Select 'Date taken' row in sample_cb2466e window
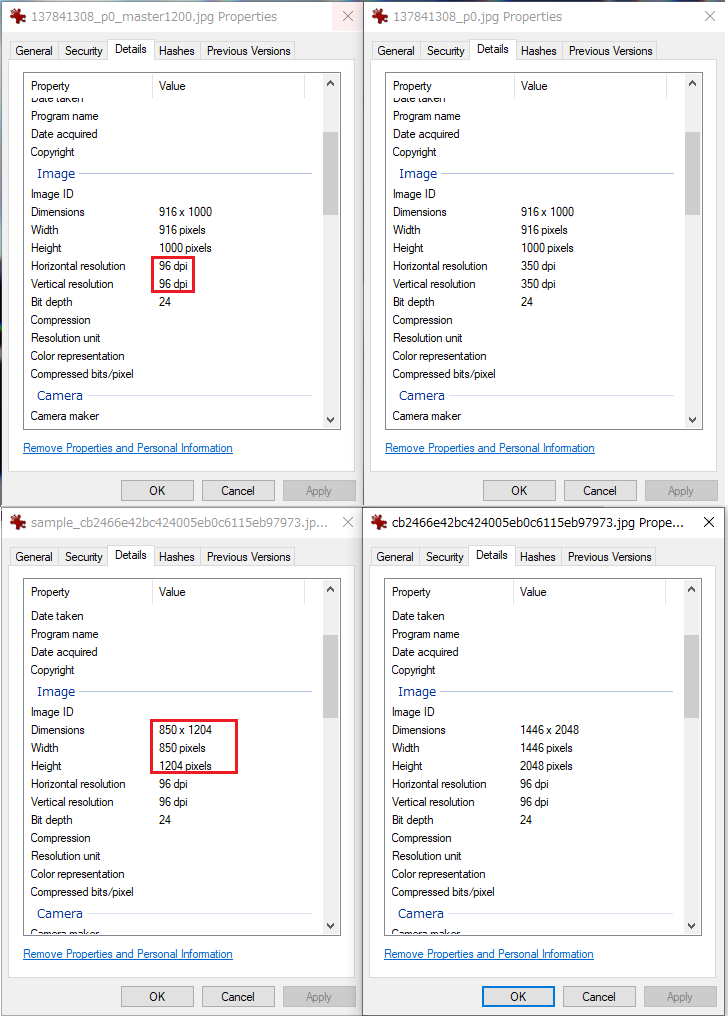 coord(174,616)
